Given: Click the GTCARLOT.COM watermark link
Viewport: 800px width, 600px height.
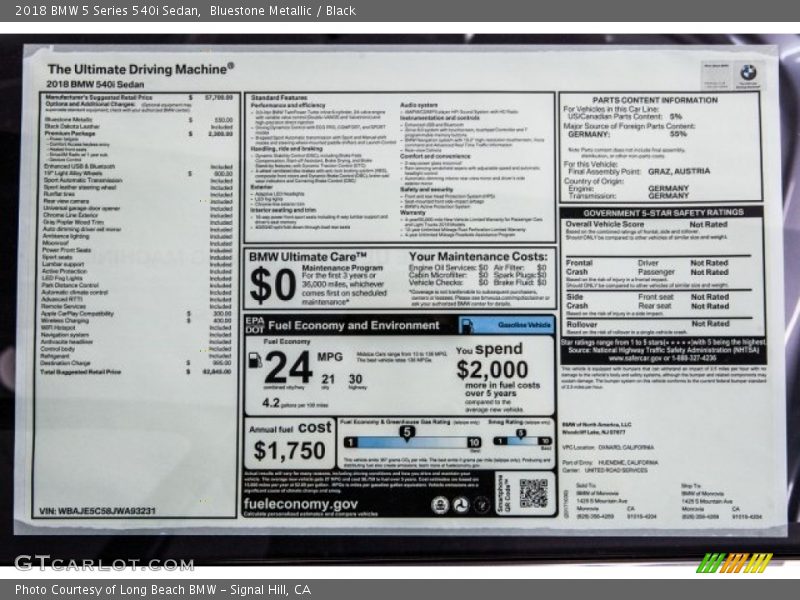Looking at the screenshot, I should [105, 563].
